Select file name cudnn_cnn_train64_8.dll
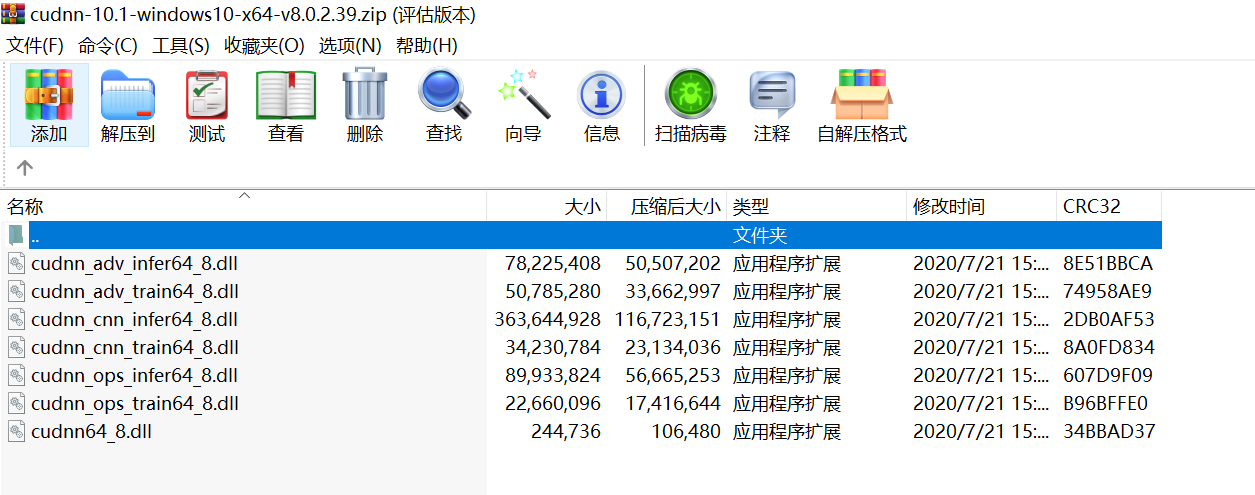Screen dimensions: 1255x495 tap(135, 348)
